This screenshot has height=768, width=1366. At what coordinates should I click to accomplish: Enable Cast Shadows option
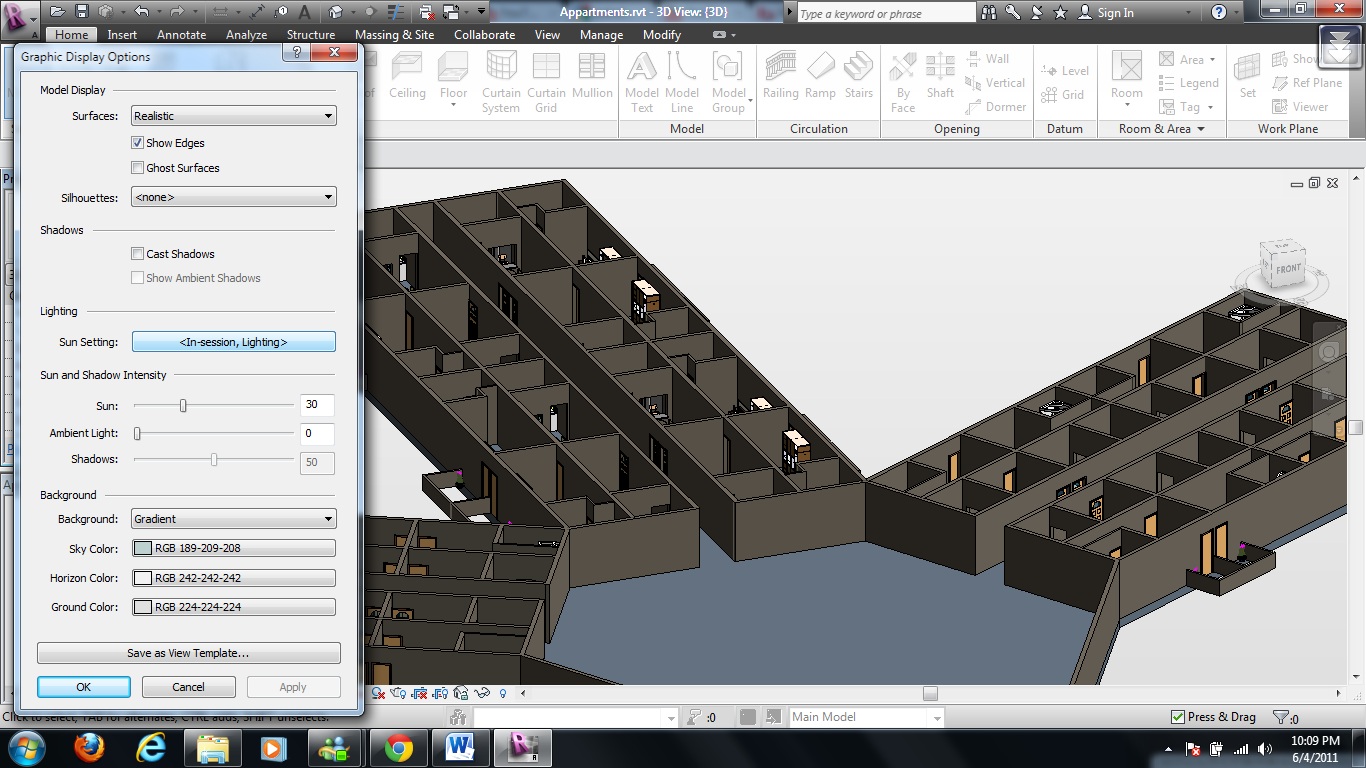pyautogui.click(x=138, y=254)
